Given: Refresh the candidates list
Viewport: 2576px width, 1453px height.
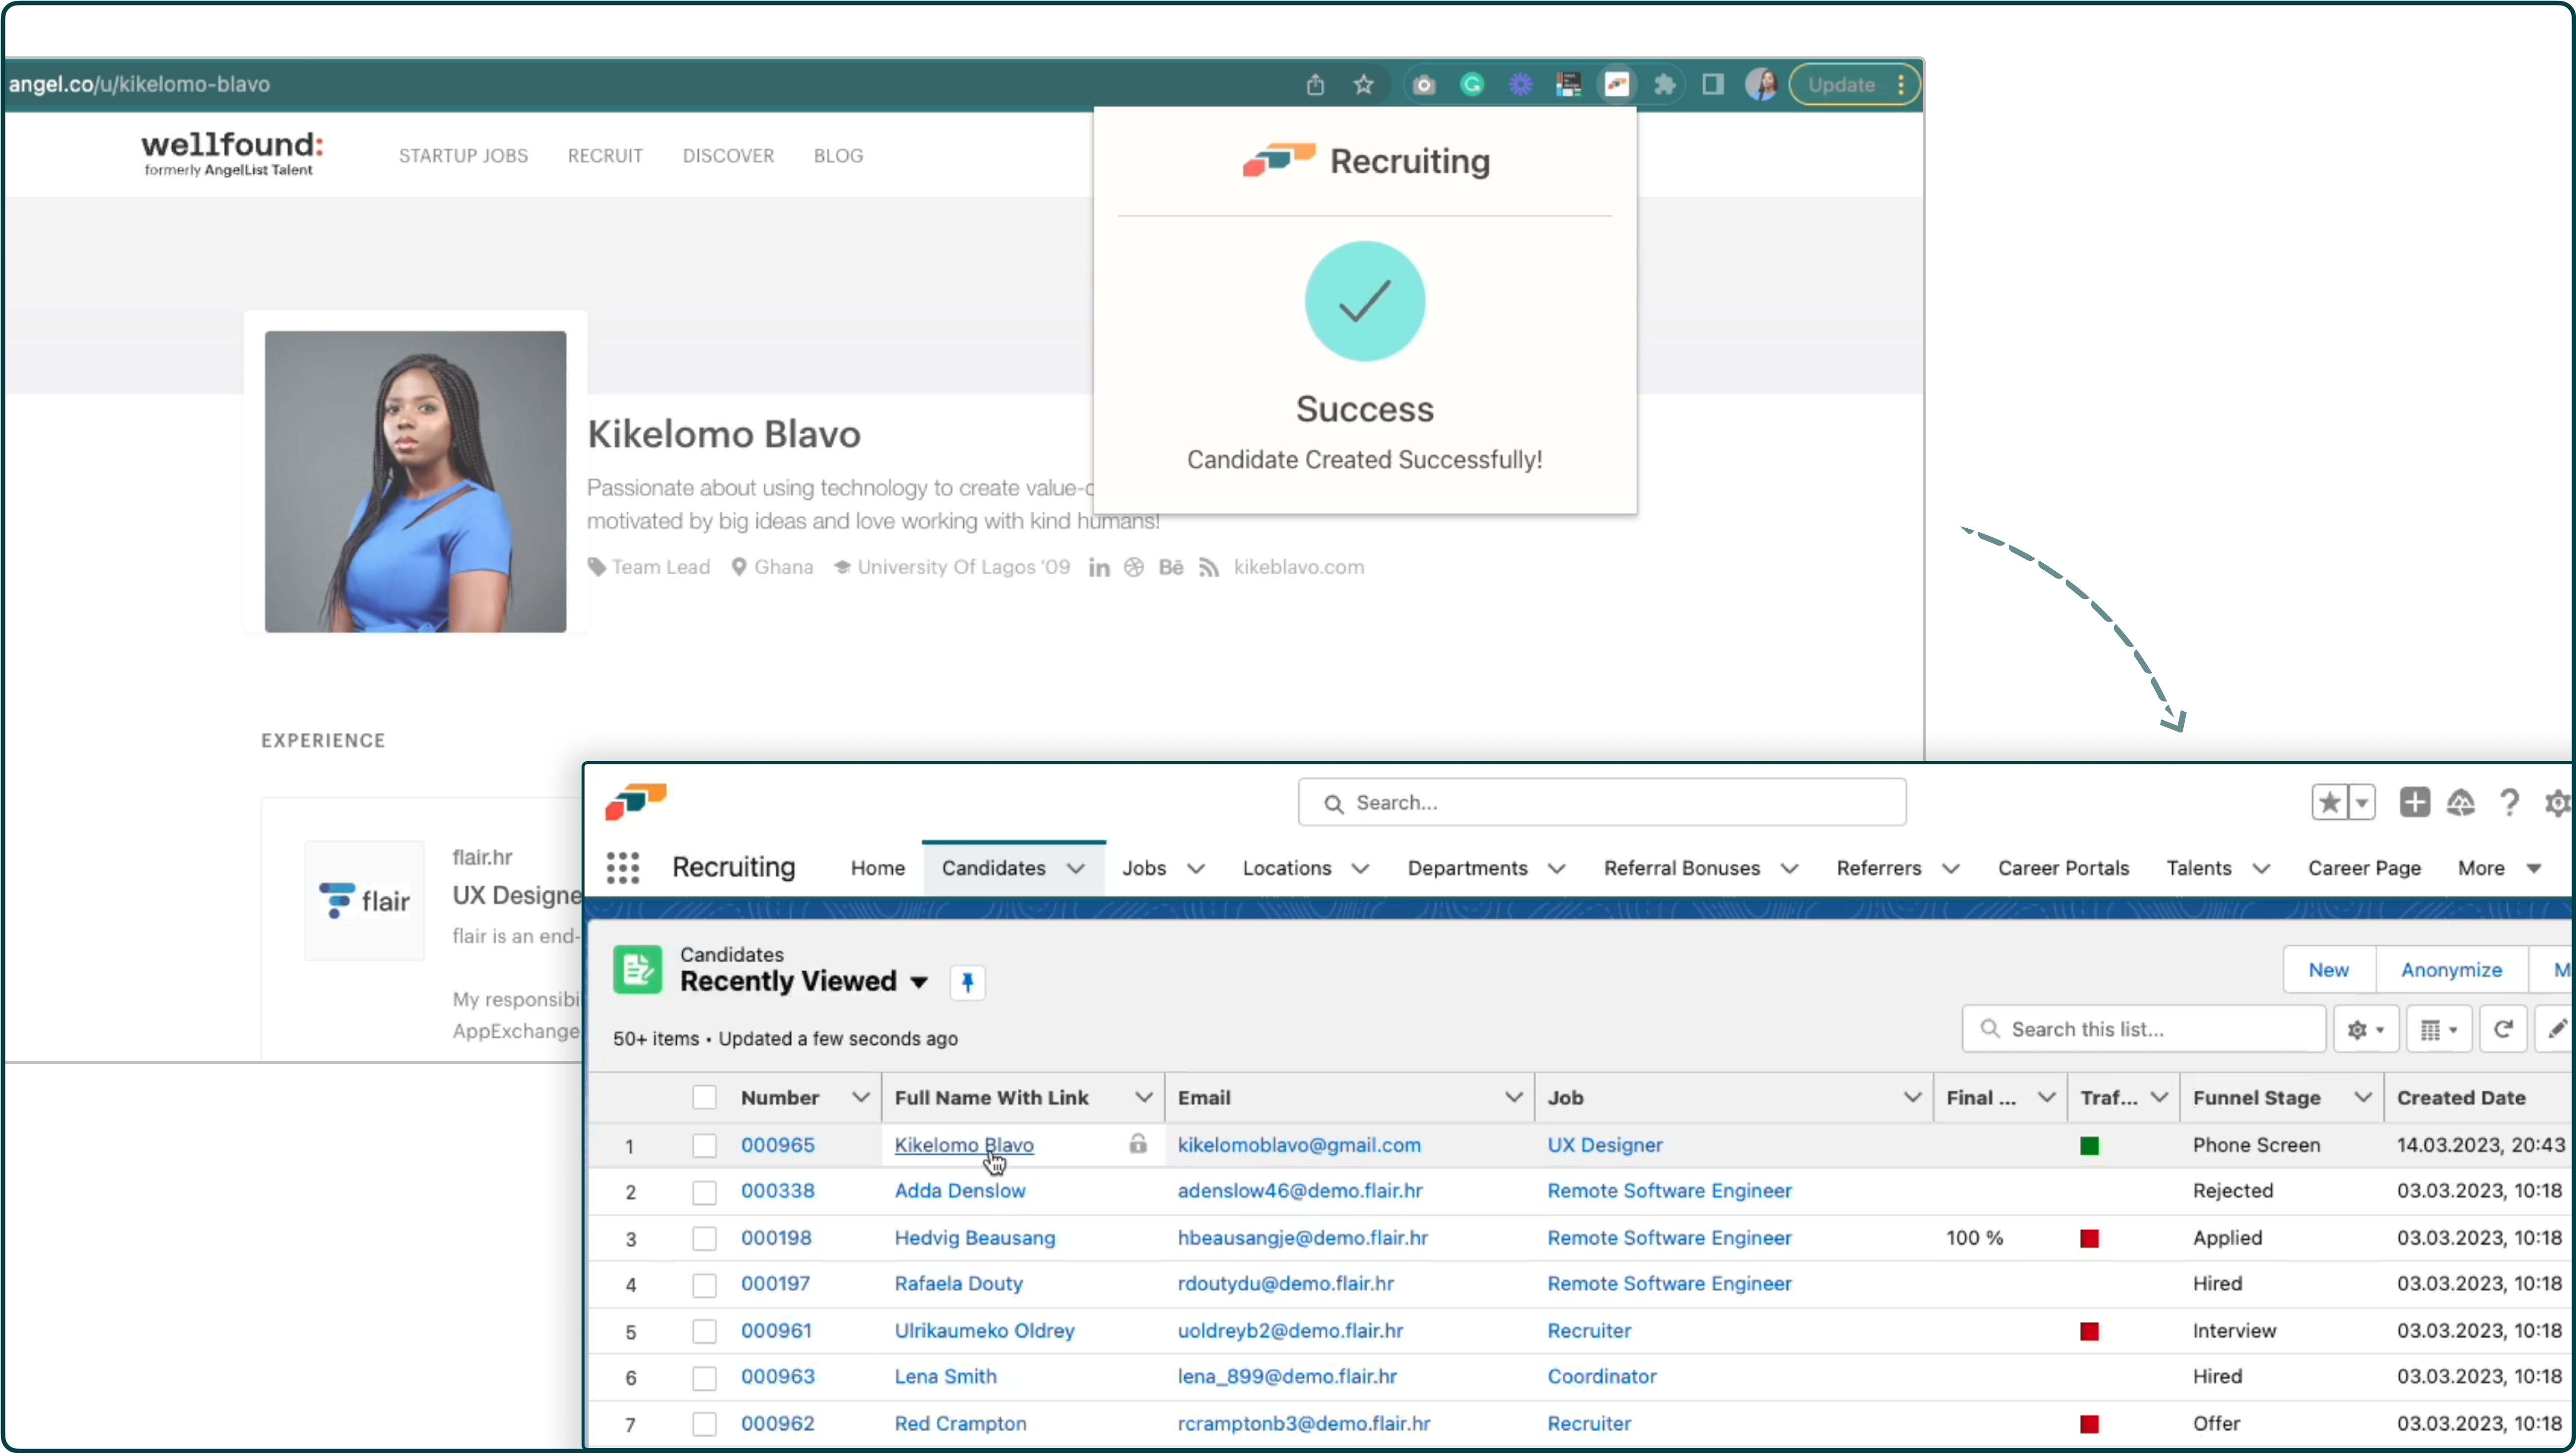Looking at the screenshot, I should (x=2503, y=1029).
